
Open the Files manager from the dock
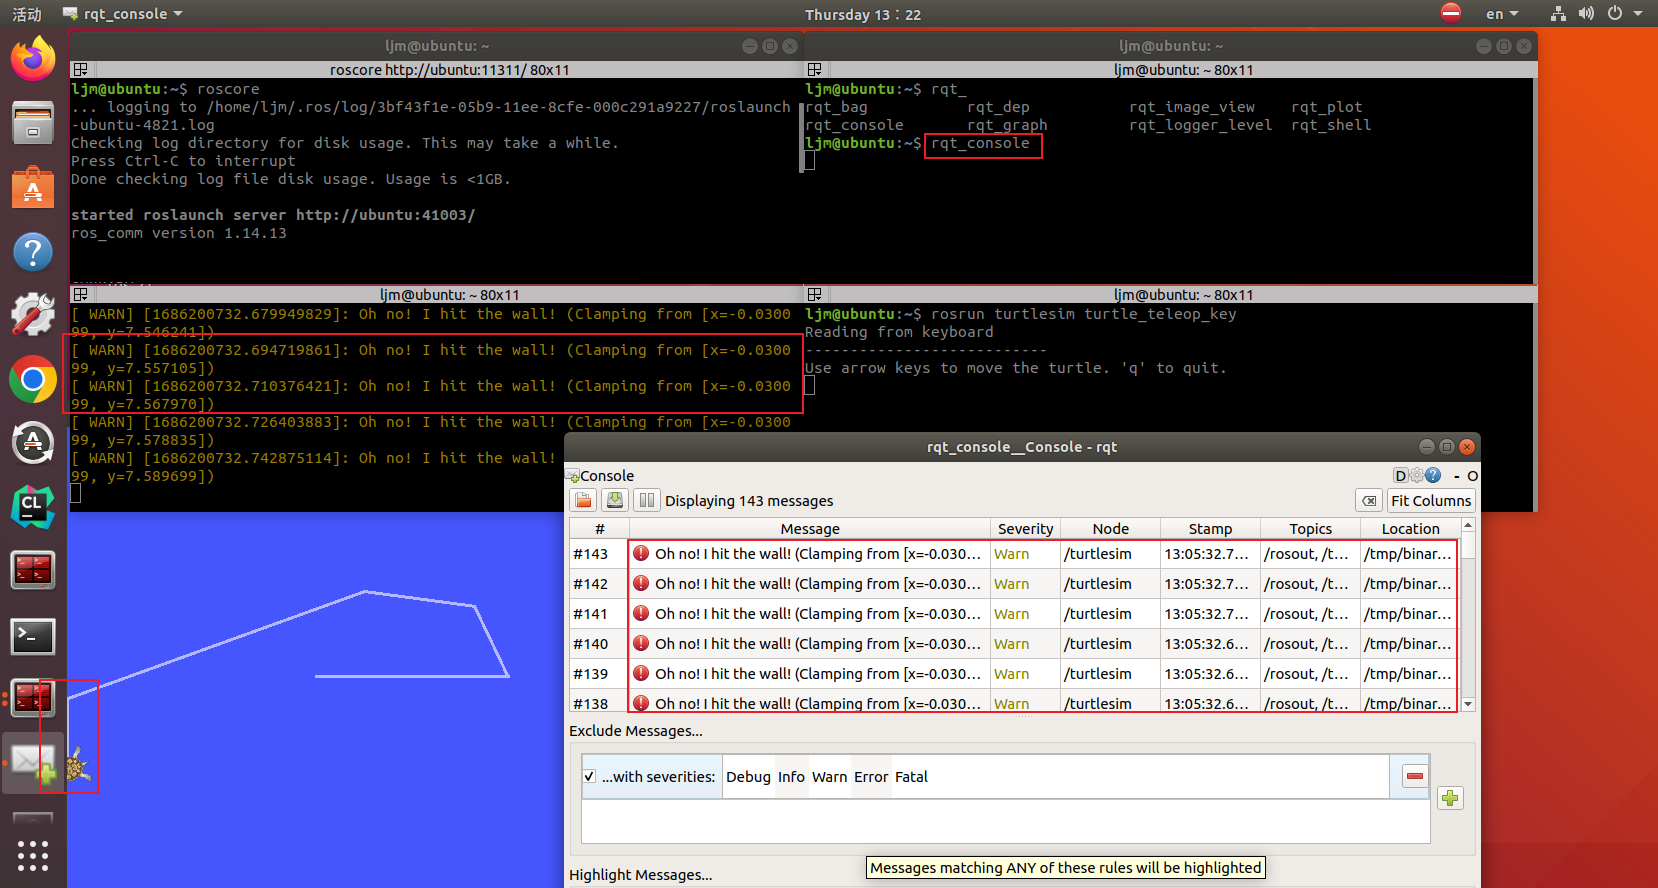pyautogui.click(x=33, y=123)
